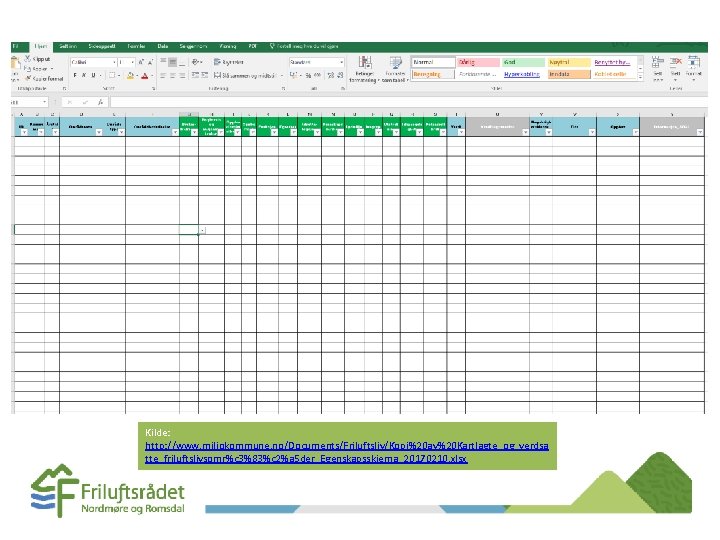Click the red font color icon
720x540 pixels.
(x=145, y=75)
